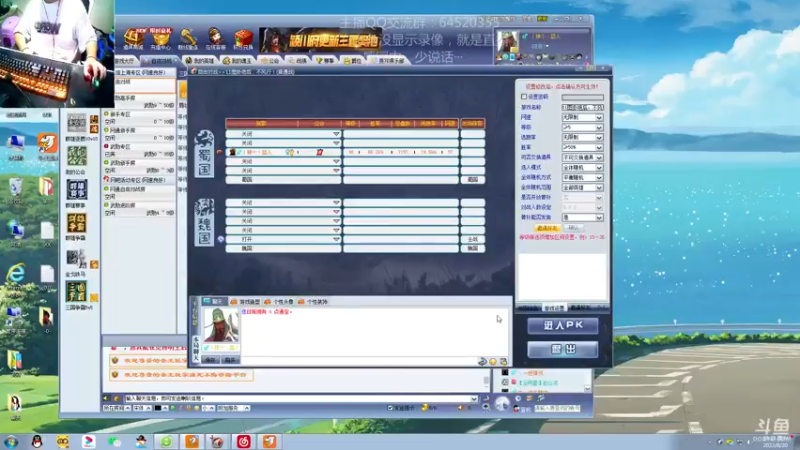Open the 全体随机方式 dropdown showing 平衡随机
The width and height of the screenshot is (800, 450).
click(x=583, y=178)
